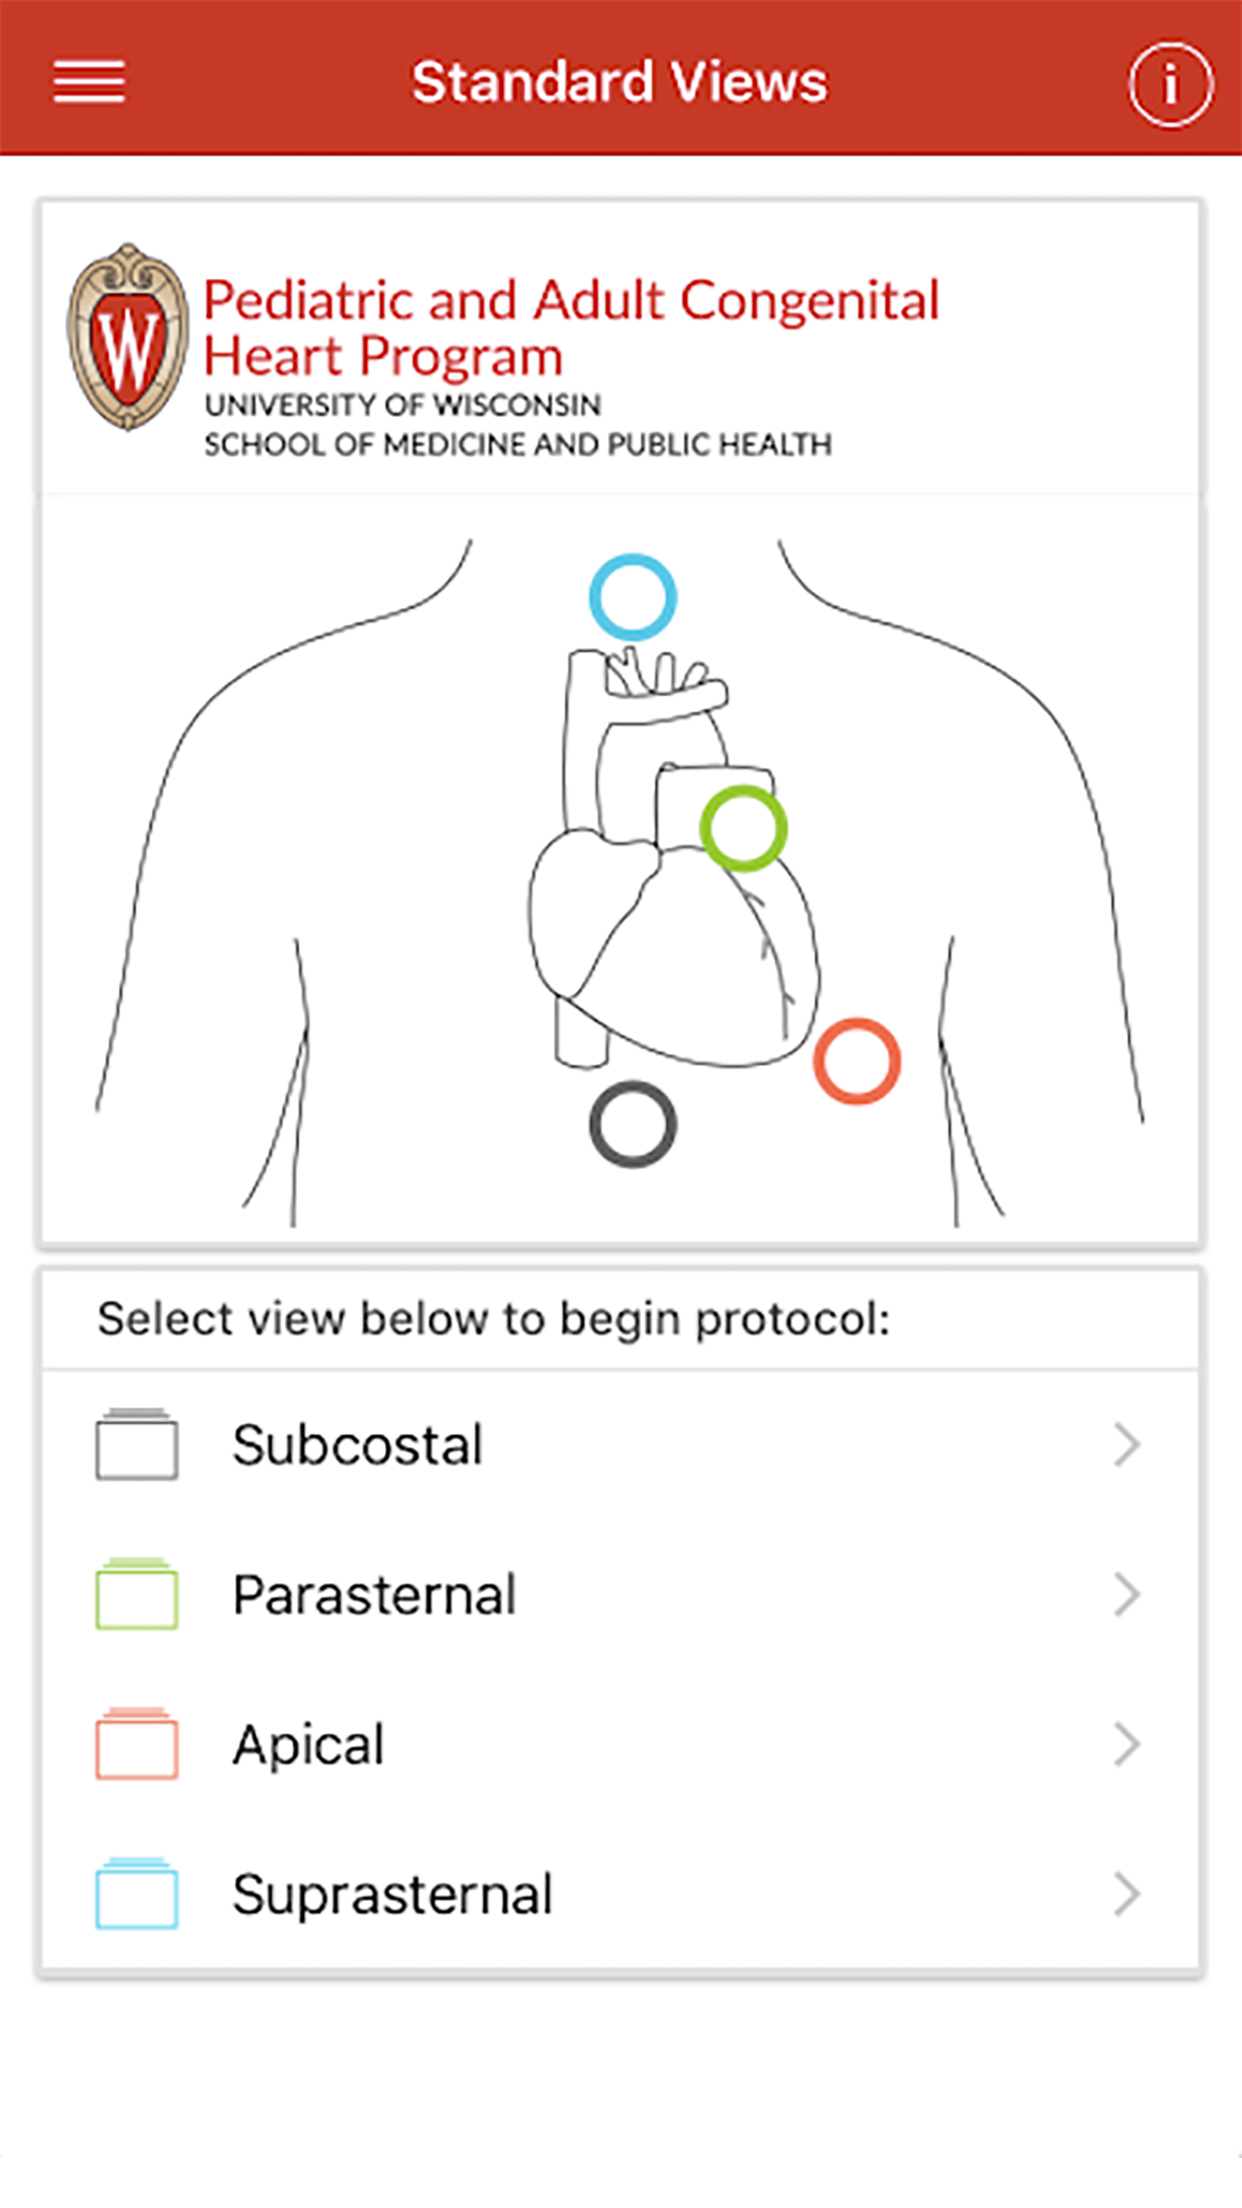Select the orange apical circle marker
This screenshot has height=2208, width=1242.
click(856, 1061)
